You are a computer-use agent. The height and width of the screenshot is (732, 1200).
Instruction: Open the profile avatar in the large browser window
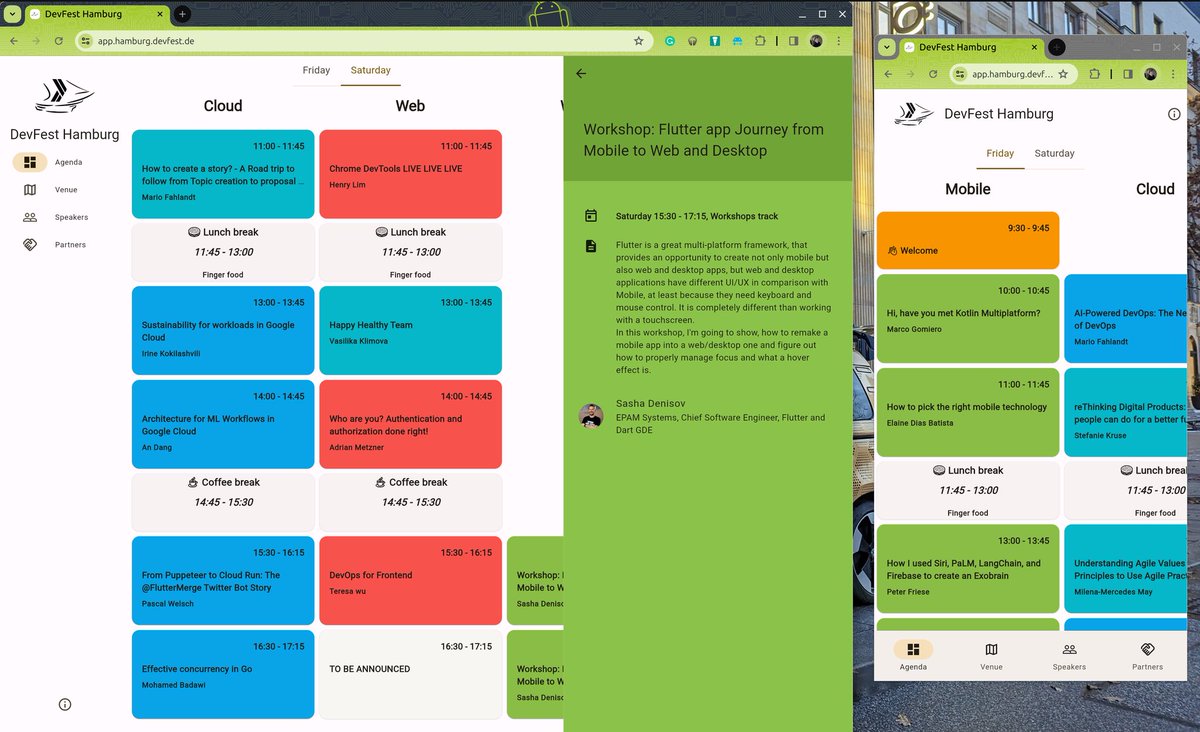817,41
